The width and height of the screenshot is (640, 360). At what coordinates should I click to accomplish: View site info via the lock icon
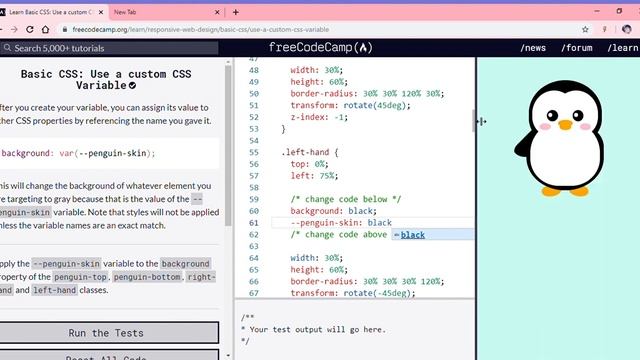[x=64, y=29]
